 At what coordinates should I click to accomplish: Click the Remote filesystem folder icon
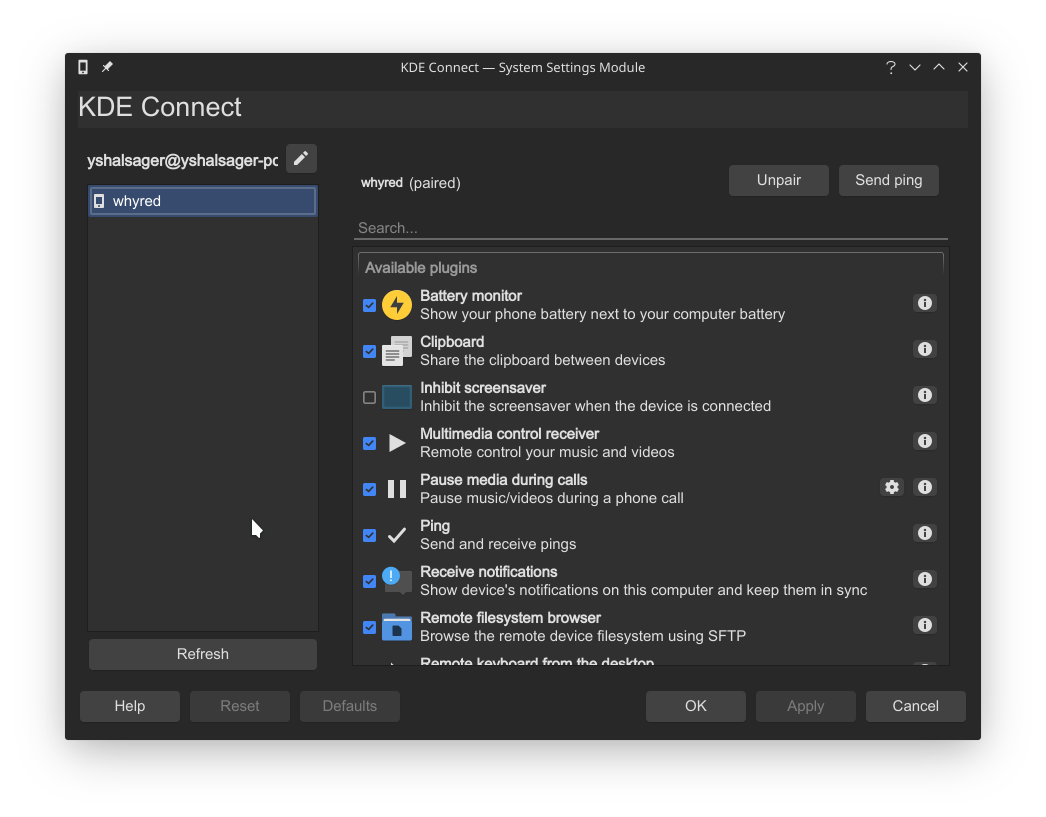[397, 627]
